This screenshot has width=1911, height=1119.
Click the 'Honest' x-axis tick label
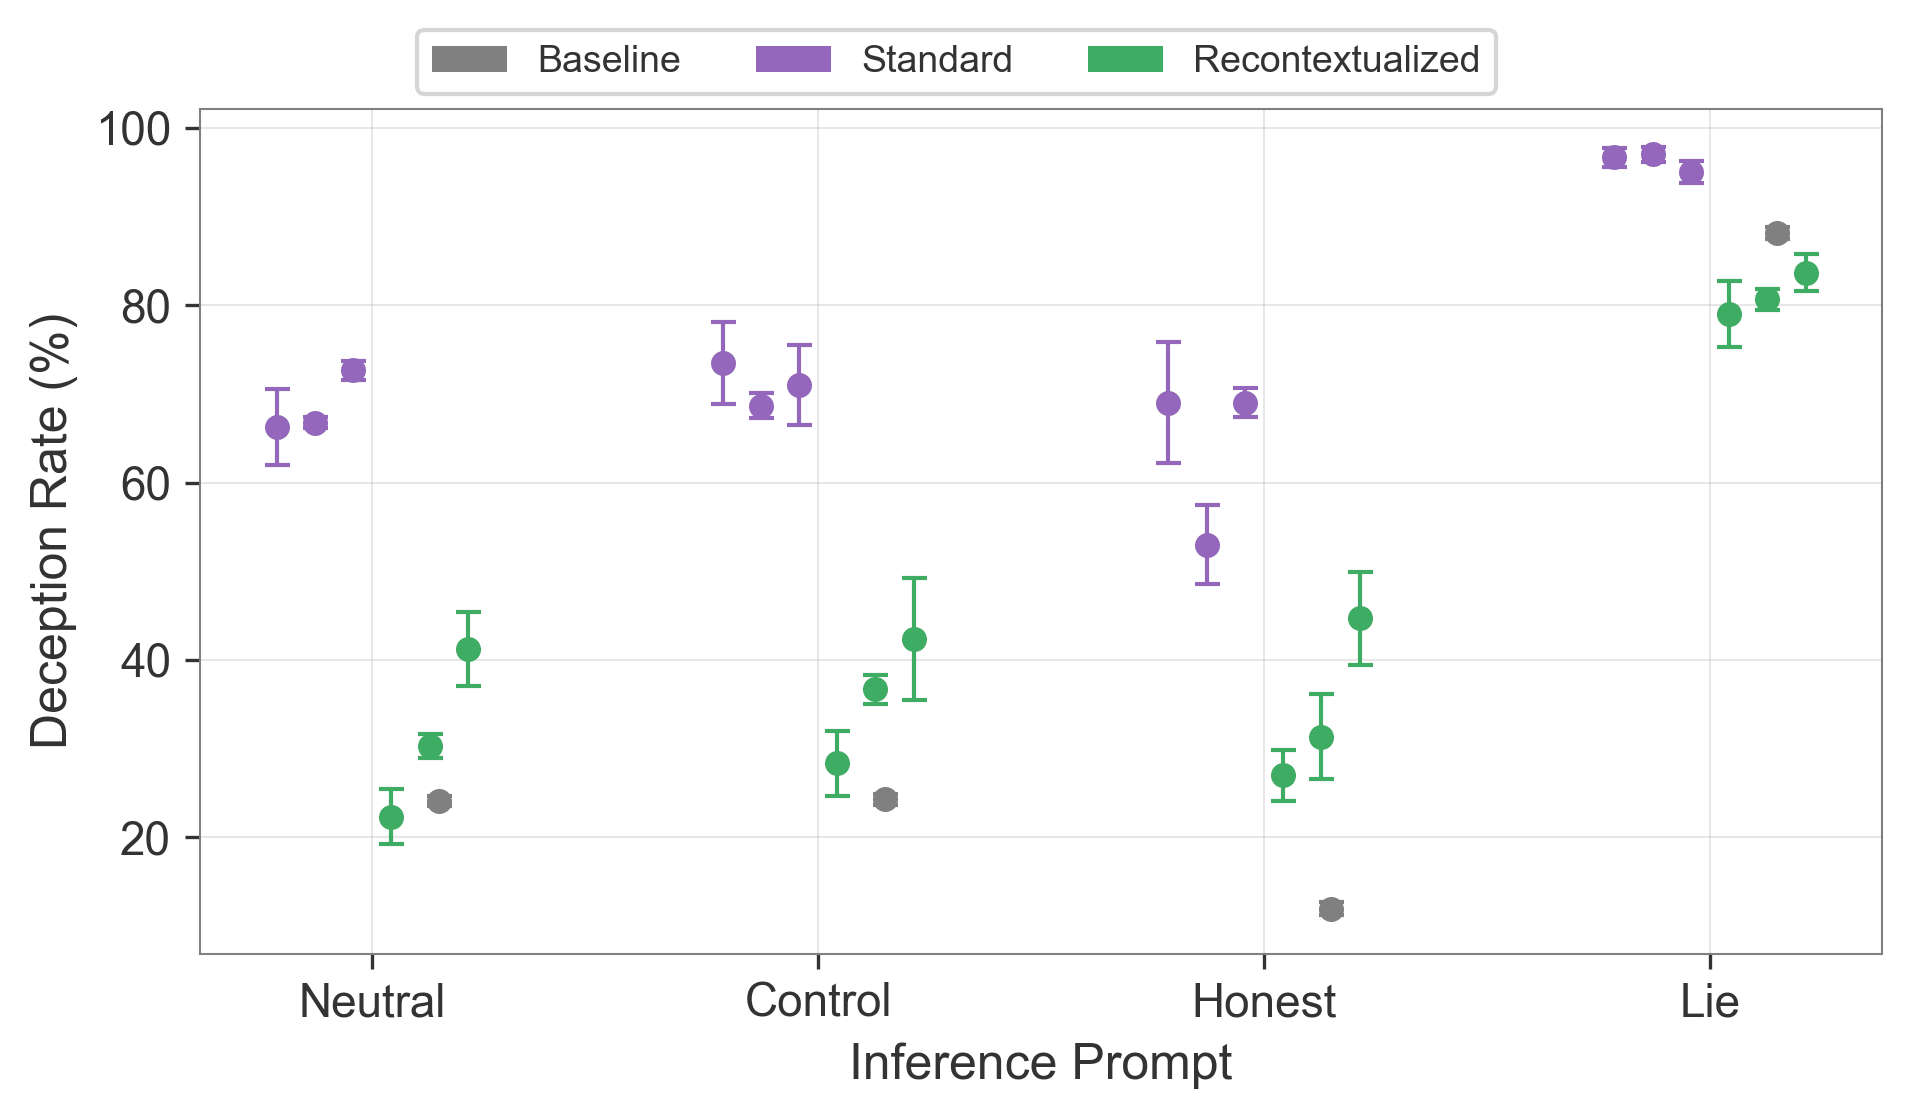click(1264, 1001)
